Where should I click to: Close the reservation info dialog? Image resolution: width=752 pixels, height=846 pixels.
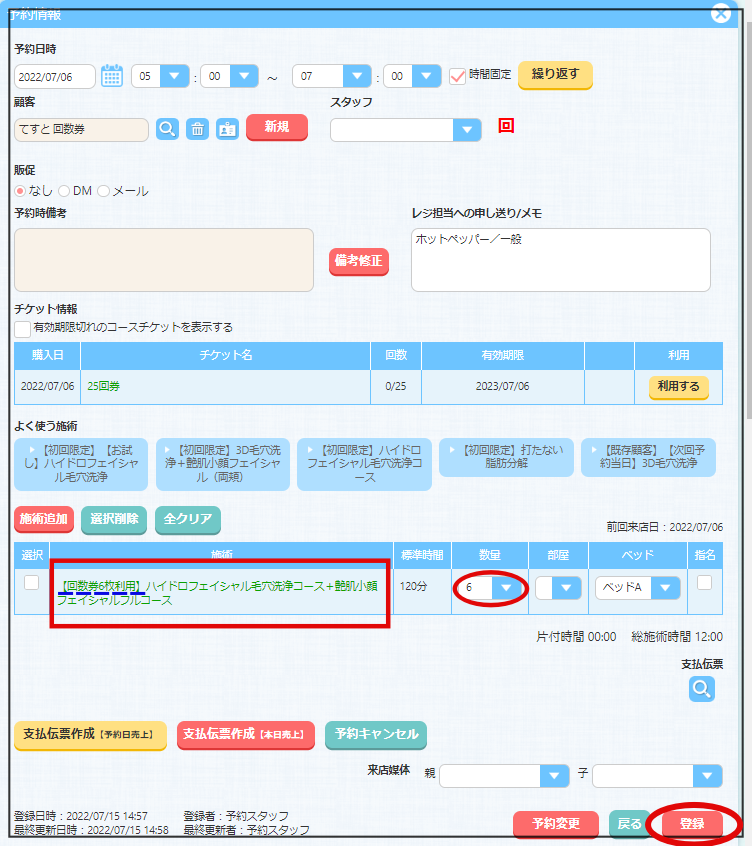pyautogui.click(x=720, y=13)
